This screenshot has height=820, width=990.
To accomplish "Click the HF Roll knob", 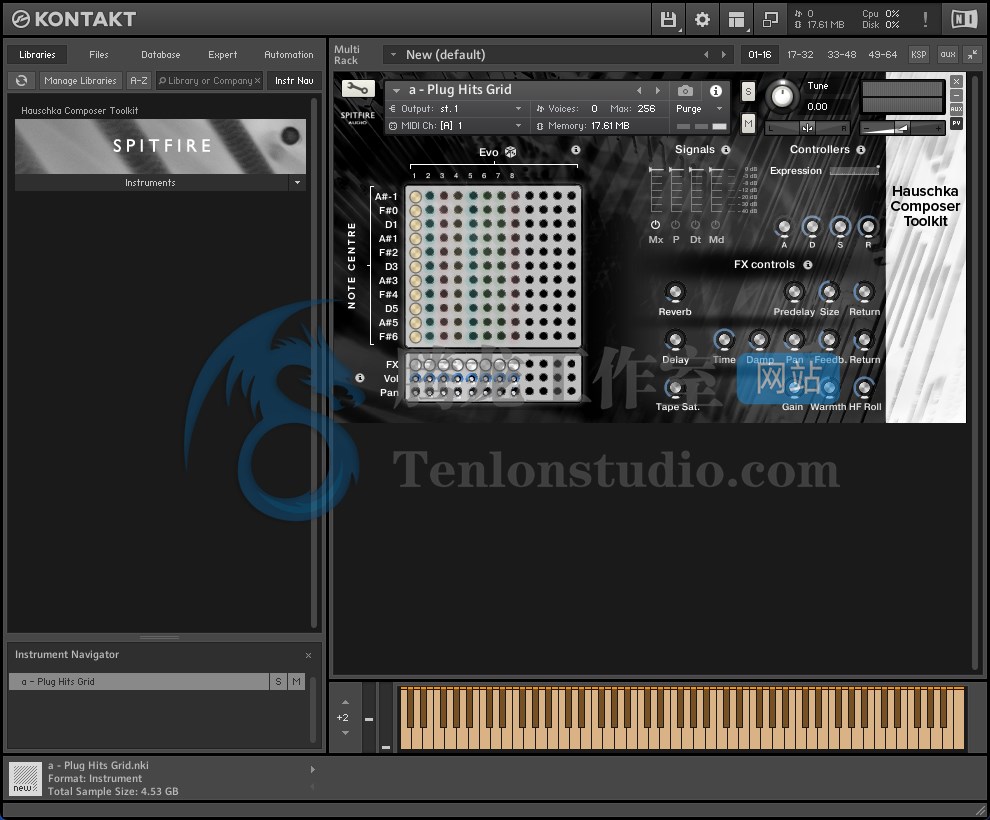I will click(x=864, y=388).
